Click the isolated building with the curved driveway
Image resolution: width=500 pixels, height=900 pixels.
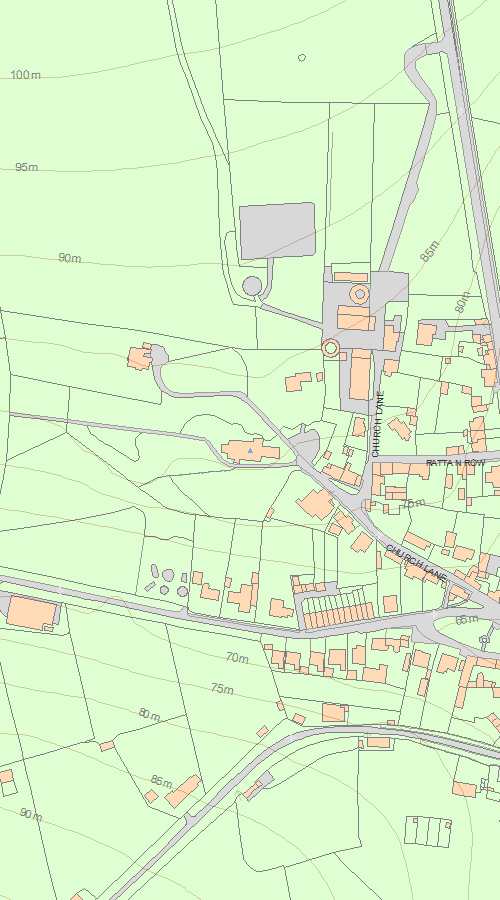[139, 356]
